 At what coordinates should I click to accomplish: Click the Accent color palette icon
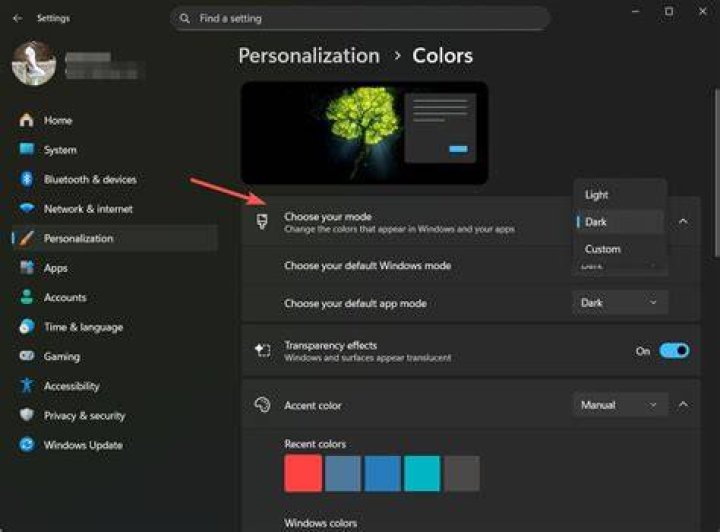click(263, 405)
